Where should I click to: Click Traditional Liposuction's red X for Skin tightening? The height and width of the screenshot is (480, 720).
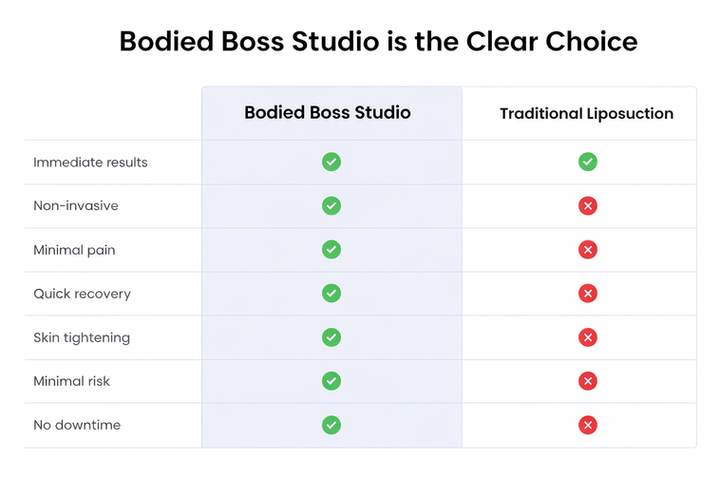click(588, 337)
